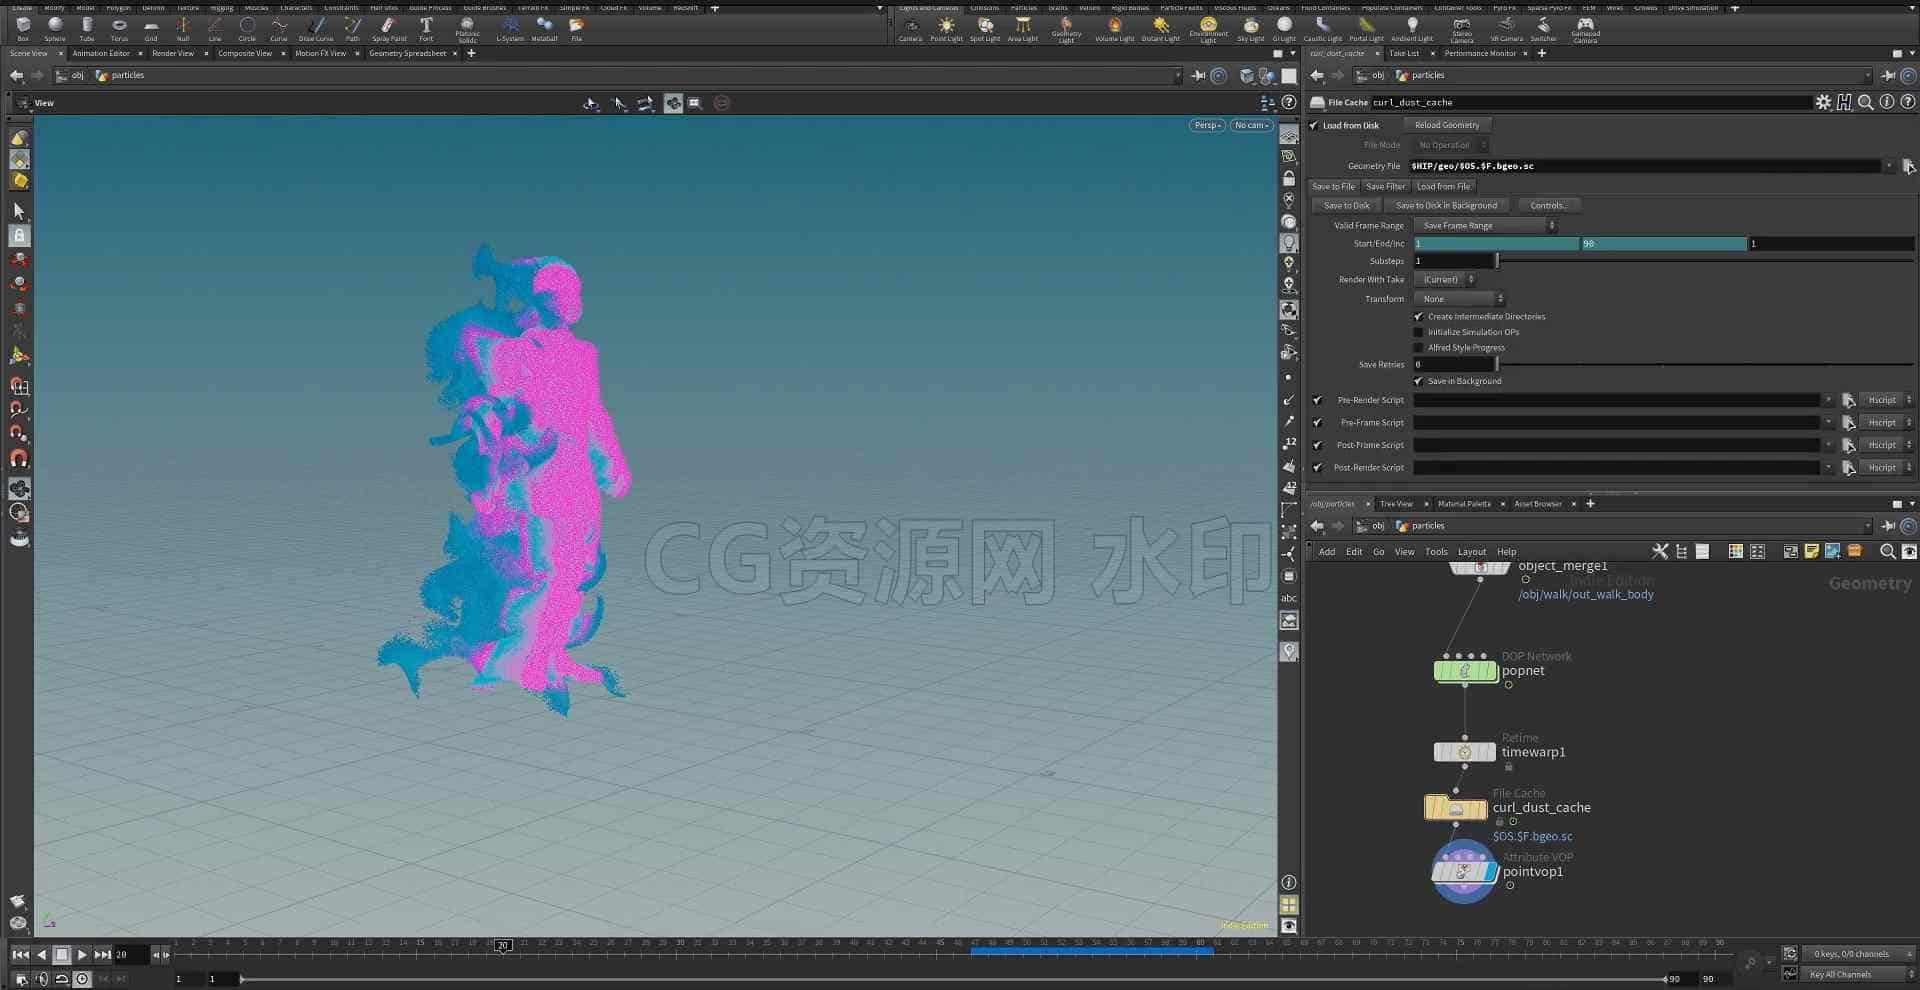Open the Persp viewport dropdown
Image resolution: width=1920 pixels, height=990 pixels.
(1207, 125)
